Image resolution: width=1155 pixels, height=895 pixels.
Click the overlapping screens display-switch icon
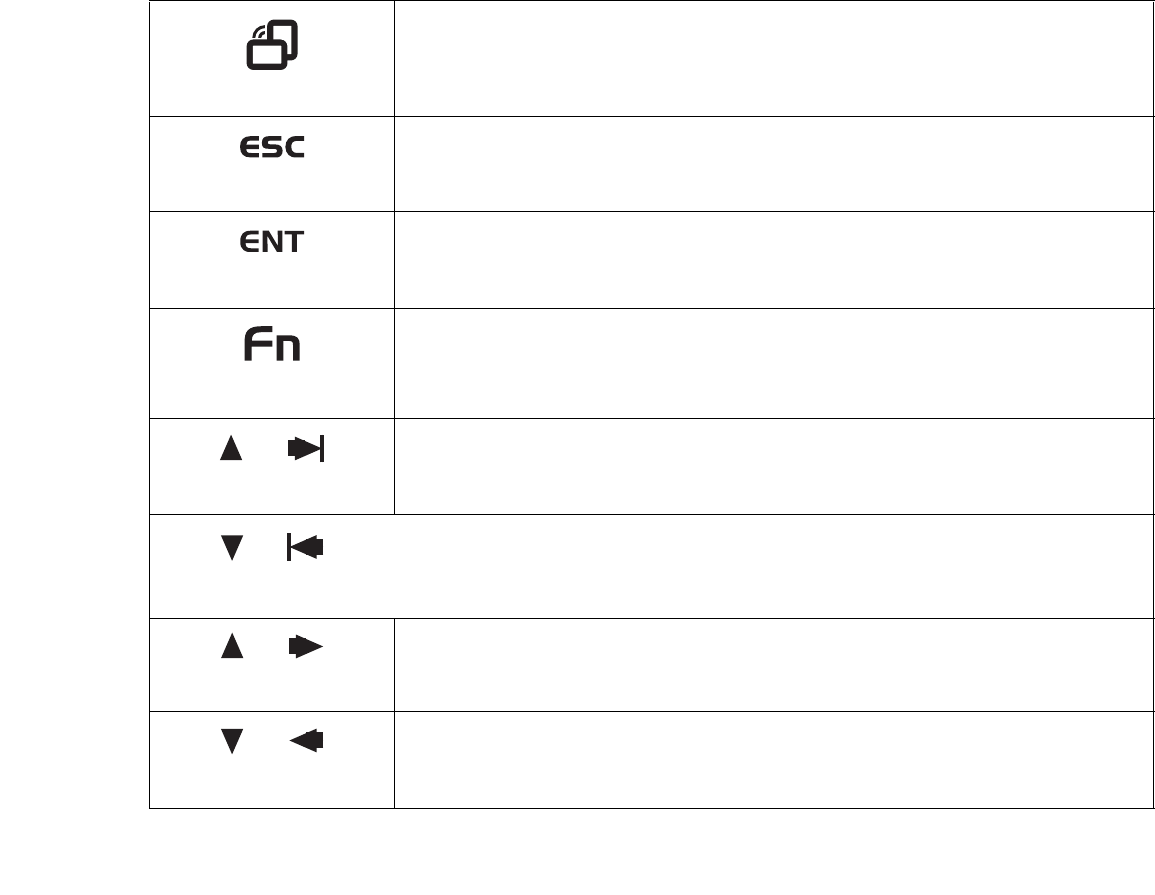point(272,48)
